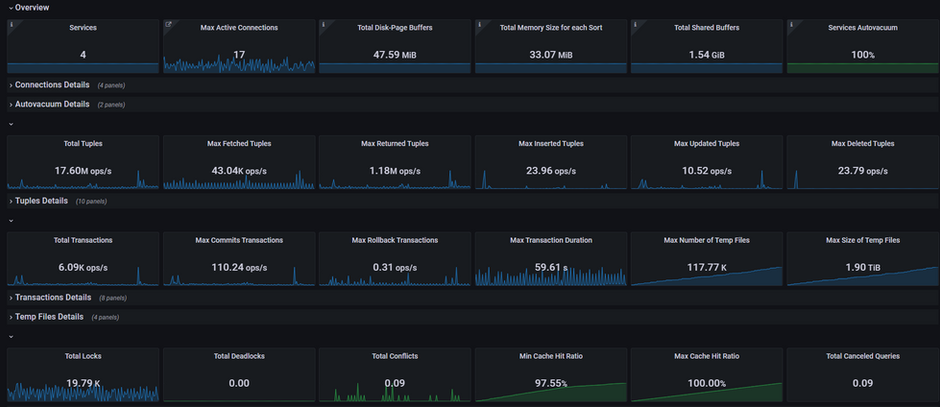Click the 23.96 ops/s inserted tuples value
This screenshot has width=940, height=407.
pos(550,171)
